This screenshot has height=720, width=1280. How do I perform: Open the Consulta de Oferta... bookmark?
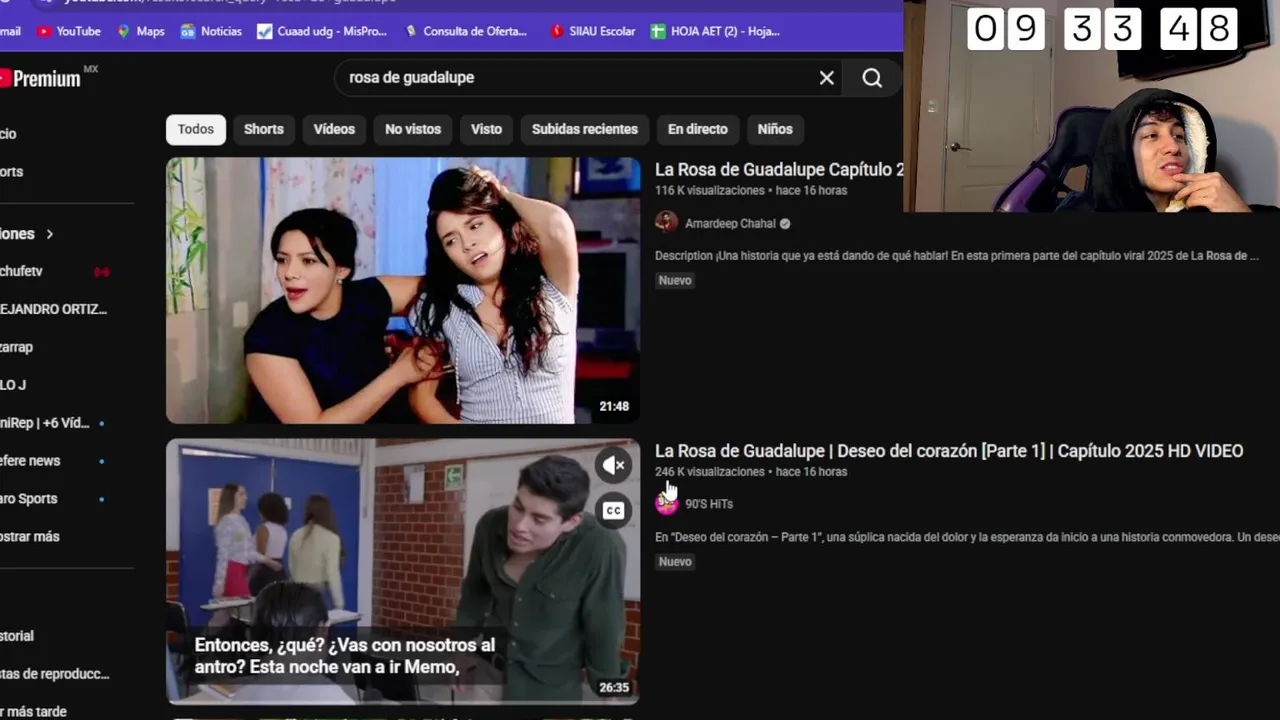[x=465, y=31]
